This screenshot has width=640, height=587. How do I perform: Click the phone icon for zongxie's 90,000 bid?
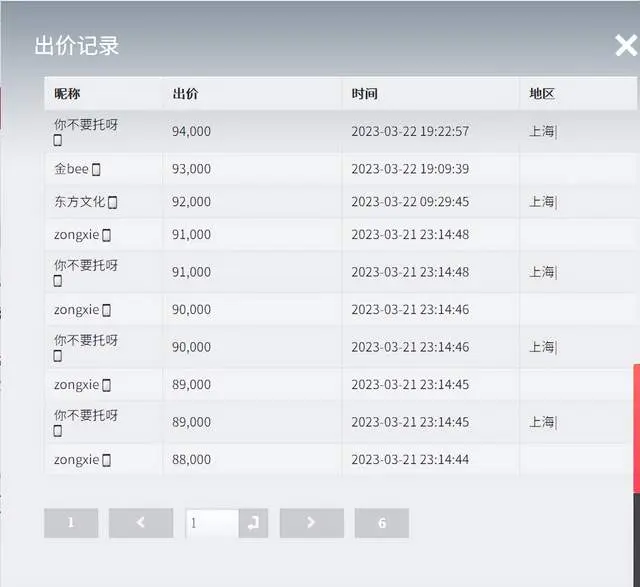click(107, 310)
